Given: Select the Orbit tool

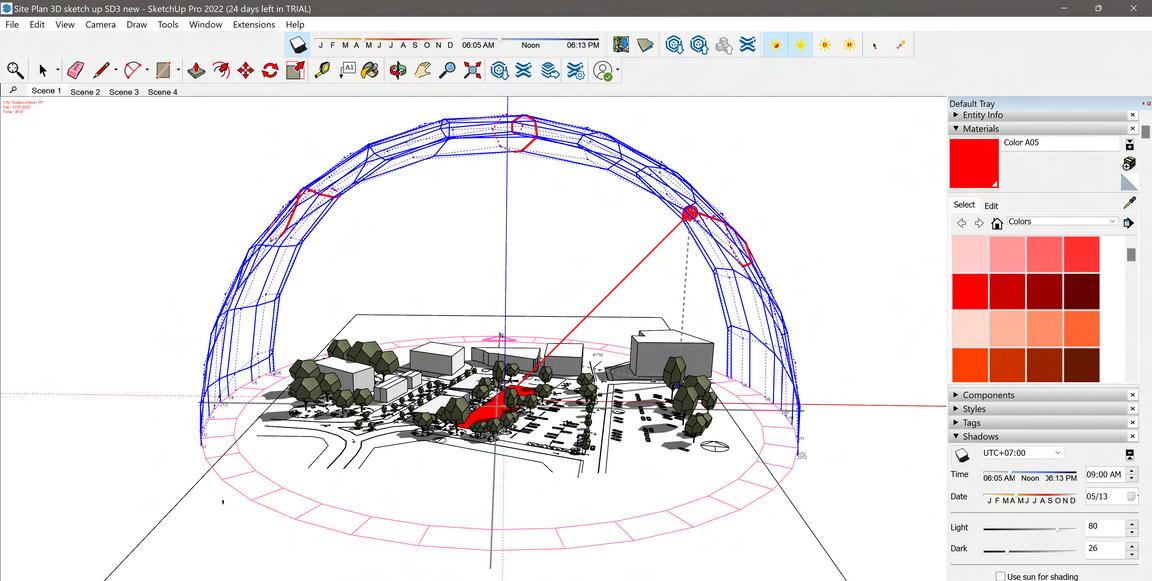Looking at the screenshot, I should (x=397, y=71).
